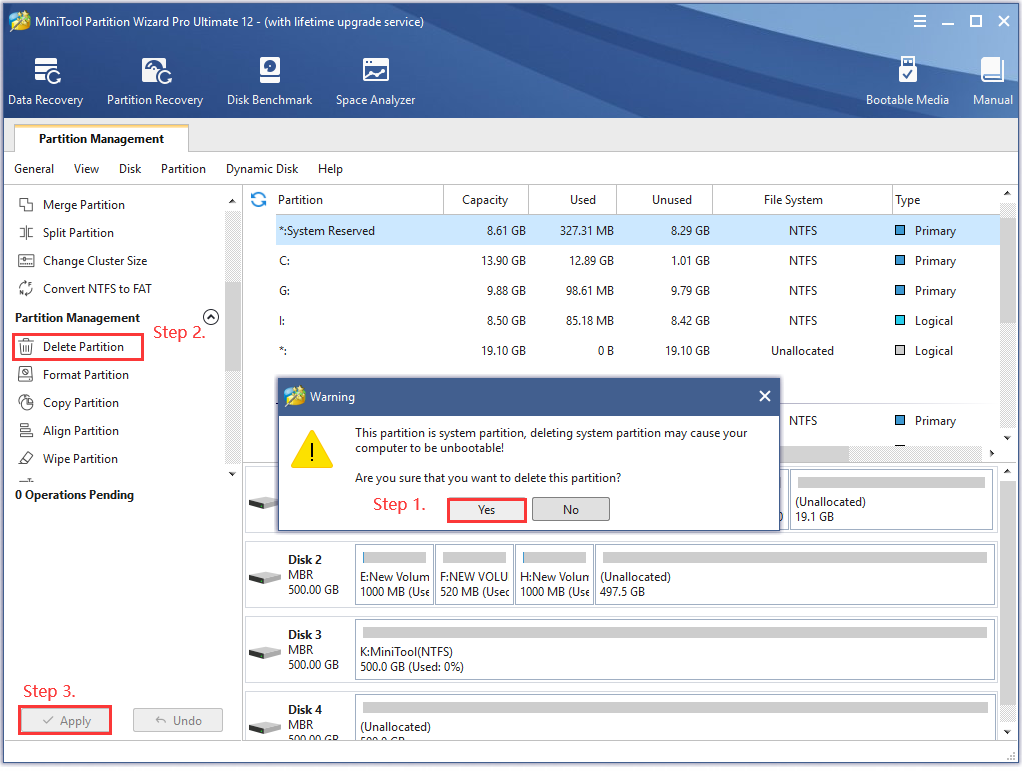The height and width of the screenshot is (771, 1022).
Task: Click the Wipe Partition eraser icon
Action: [26, 459]
